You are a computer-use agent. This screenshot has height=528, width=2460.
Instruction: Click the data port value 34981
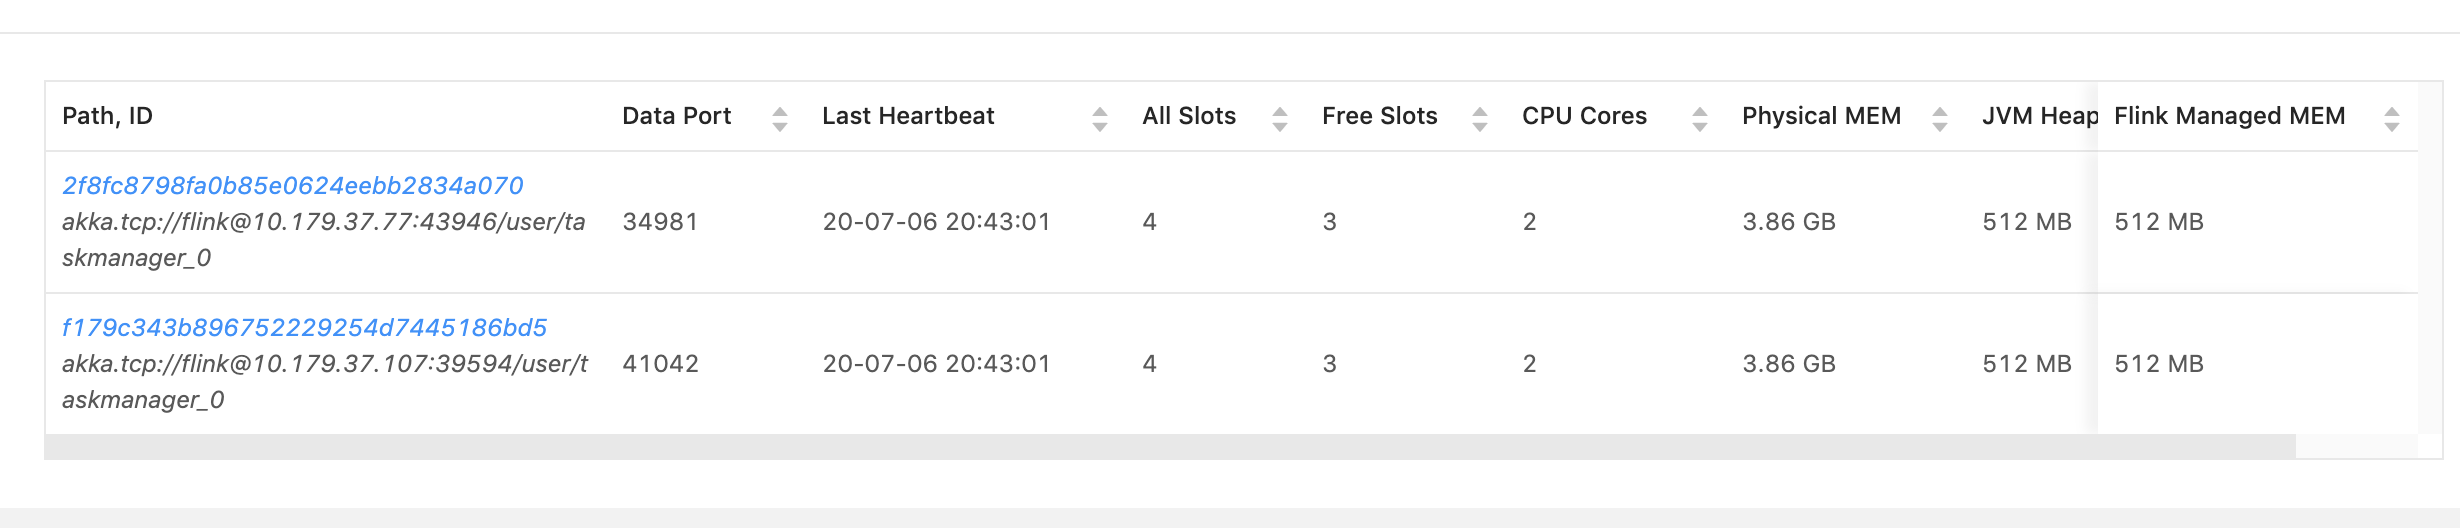coord(660,222)
